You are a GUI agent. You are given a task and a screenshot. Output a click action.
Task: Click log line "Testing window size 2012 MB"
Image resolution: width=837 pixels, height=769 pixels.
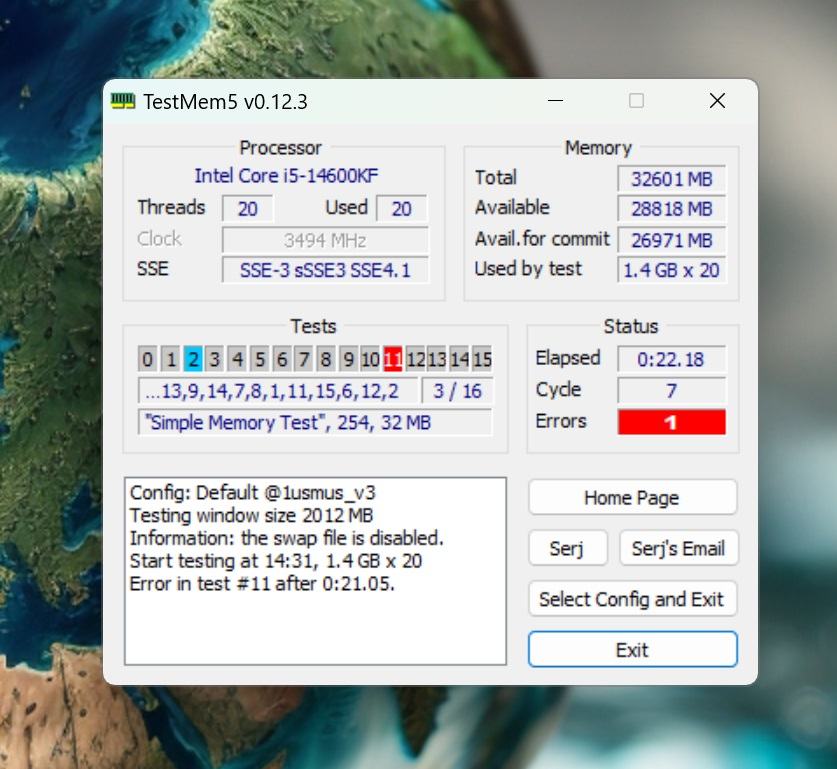pos(251,515)
